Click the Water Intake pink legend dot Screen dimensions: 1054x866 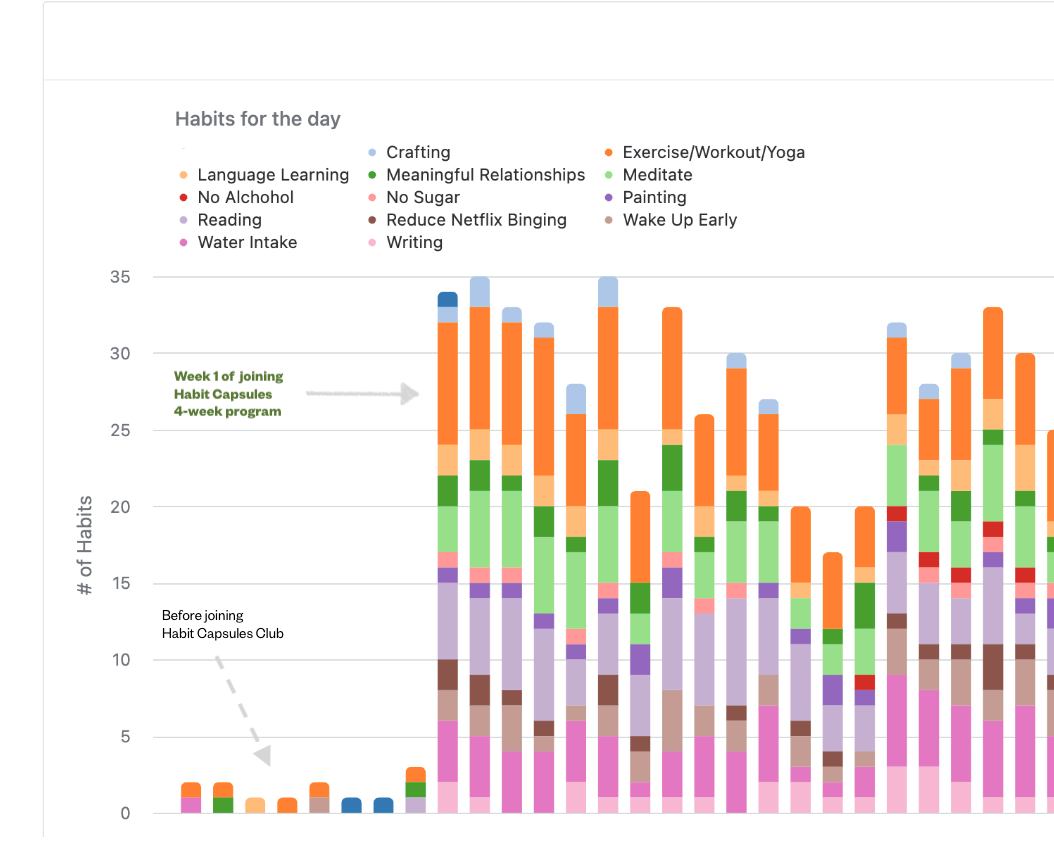(x=184, y=243)
